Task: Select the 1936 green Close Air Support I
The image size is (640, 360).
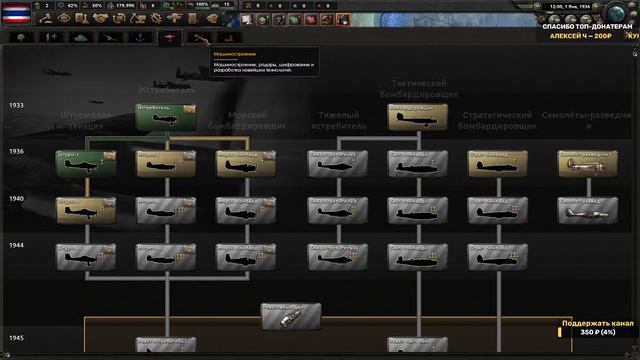Action: [x=86, y=164]
